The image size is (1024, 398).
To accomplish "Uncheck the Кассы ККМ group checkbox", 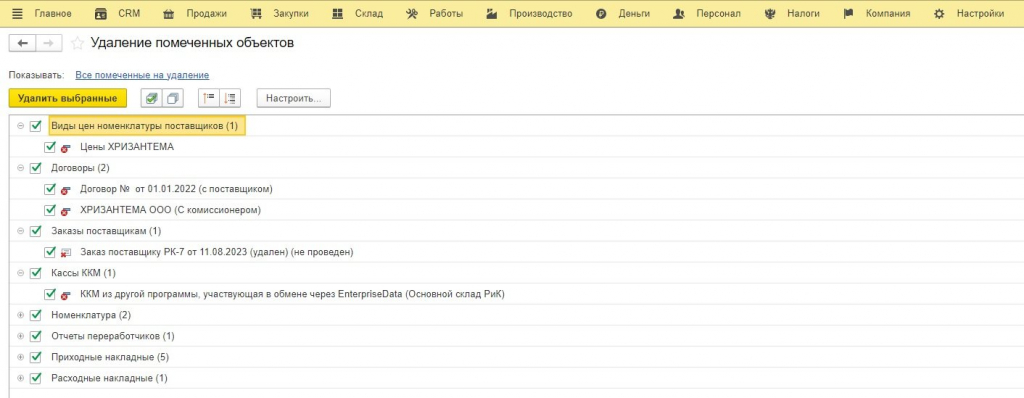I will click(35, 273).
